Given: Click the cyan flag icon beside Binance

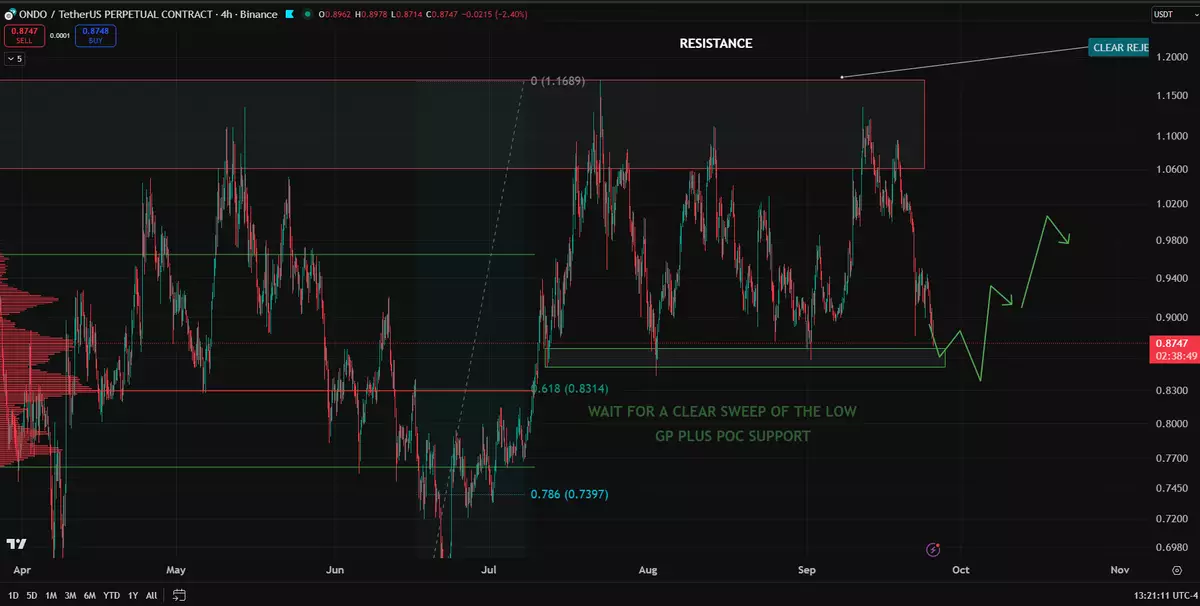Looking at the screenshot, I should pyautogui.click(x=289, y=15).
